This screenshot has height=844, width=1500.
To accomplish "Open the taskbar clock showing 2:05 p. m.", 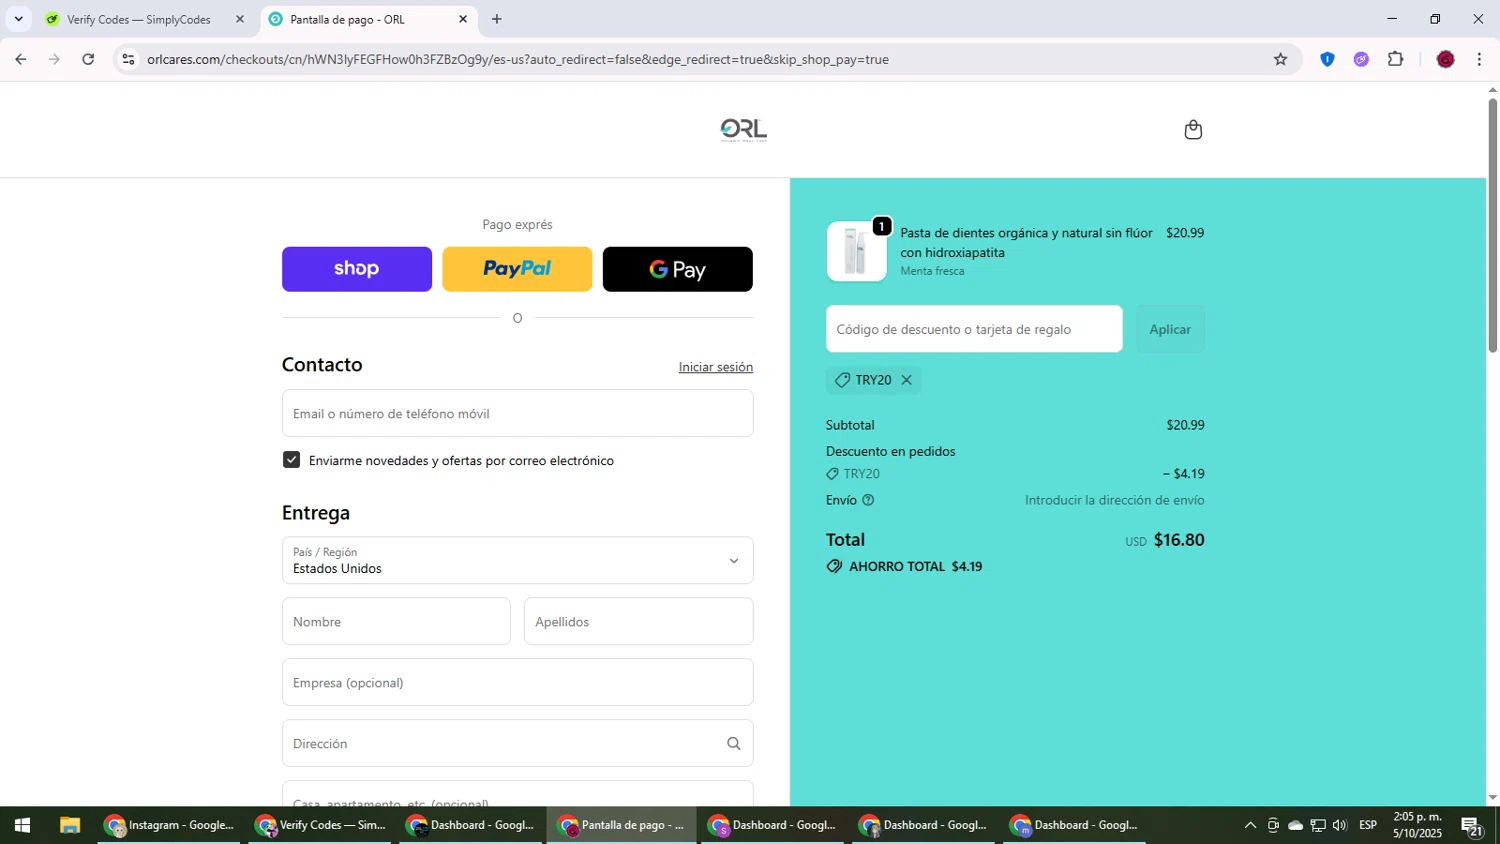I will click(x=1417, y=825).
